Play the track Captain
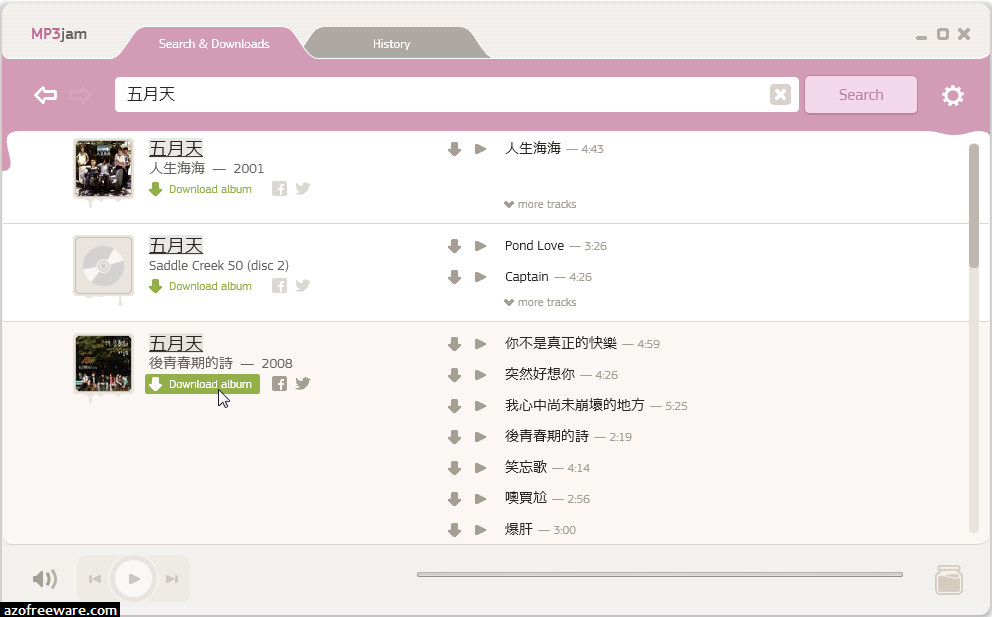 pyautogui.click(x=481, y=277)
